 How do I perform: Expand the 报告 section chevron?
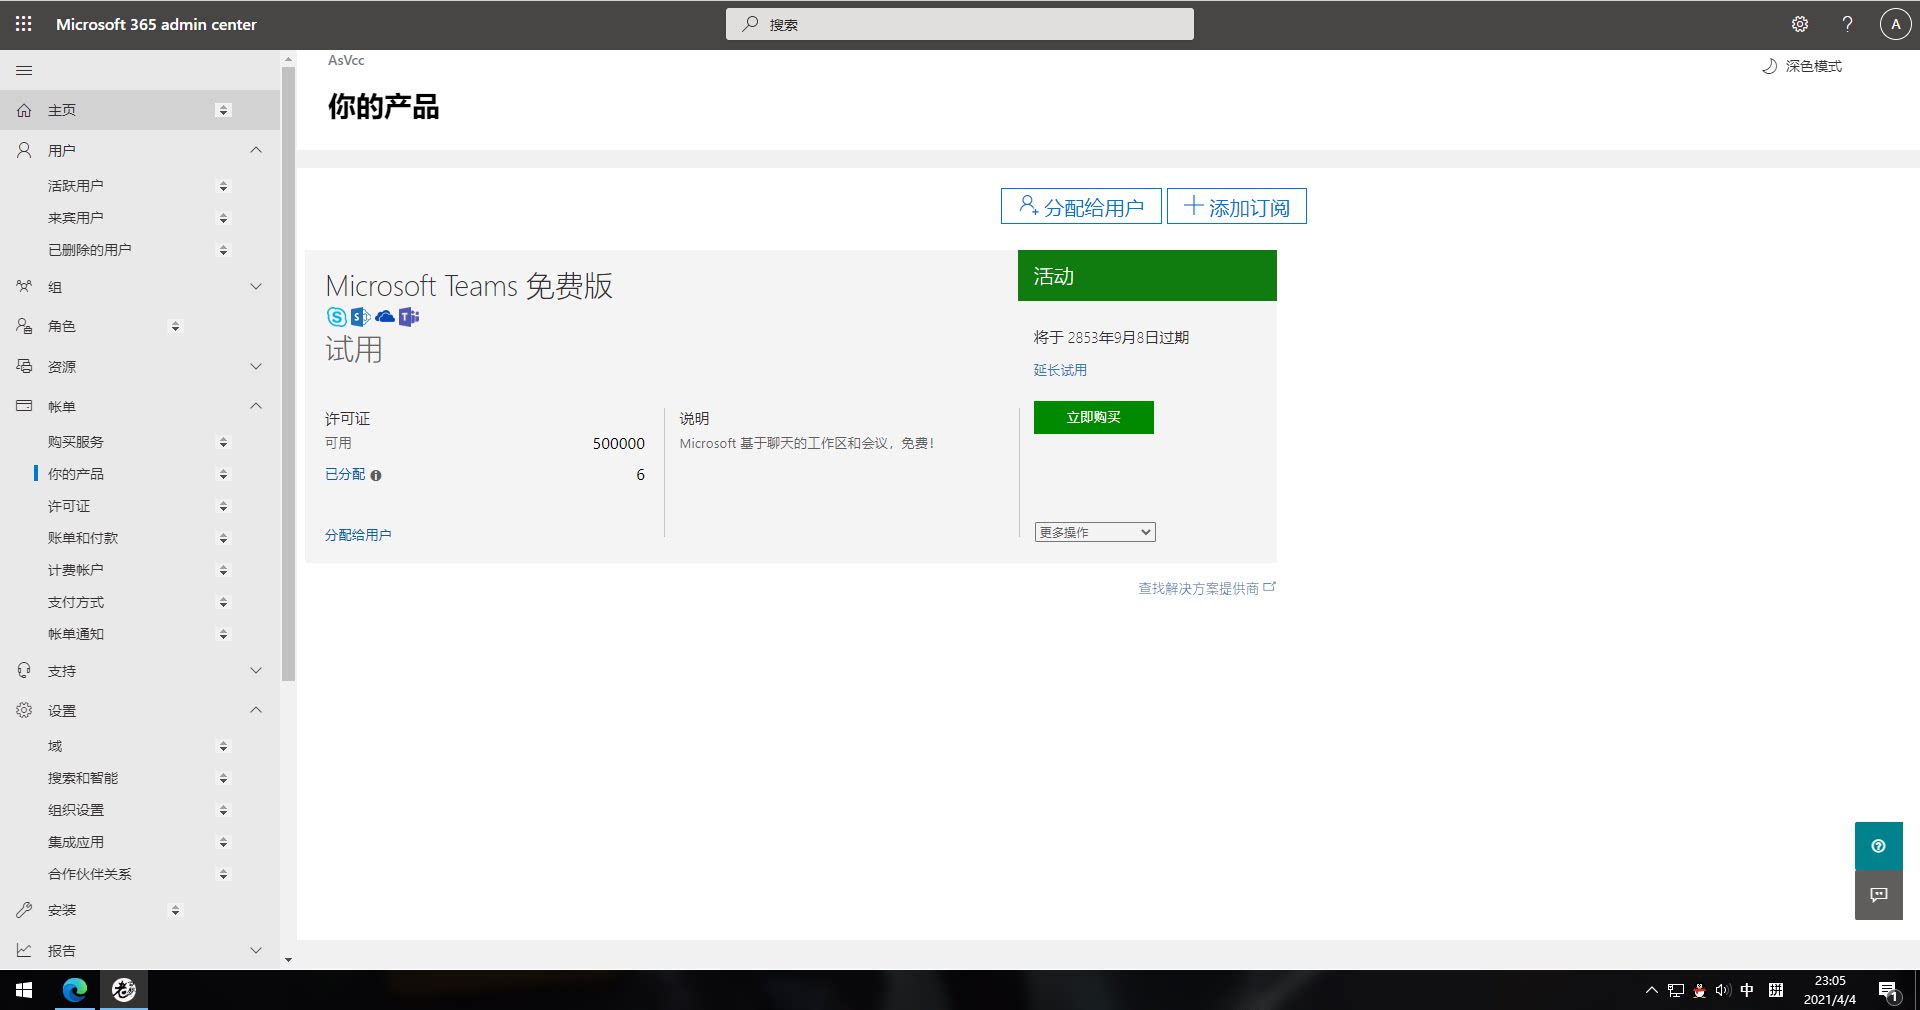(x=256, y=951)
